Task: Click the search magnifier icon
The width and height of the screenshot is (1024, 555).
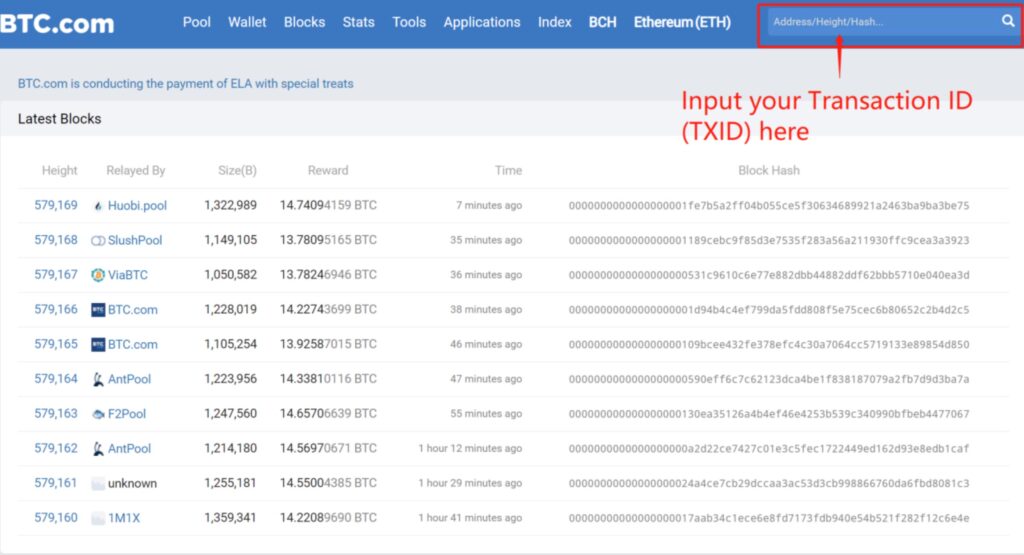Action: point(1008,21)
